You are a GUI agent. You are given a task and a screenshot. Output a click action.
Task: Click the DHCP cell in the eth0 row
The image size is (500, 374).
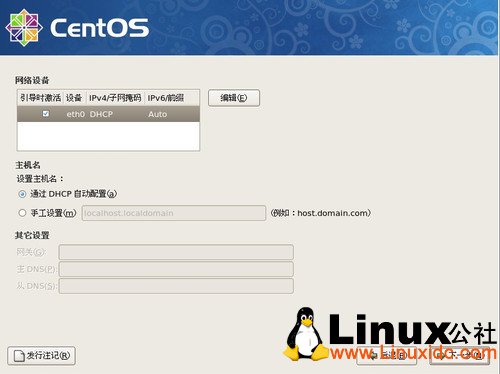101,114
